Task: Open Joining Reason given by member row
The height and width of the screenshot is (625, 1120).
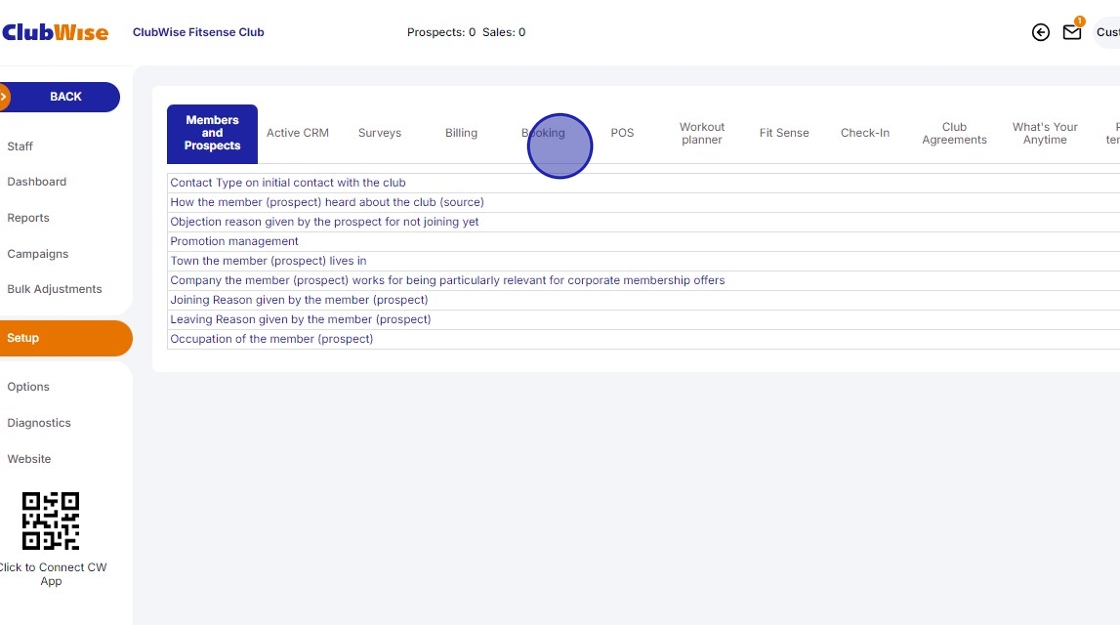Action: pyautogui.click(x=644, y=300)
